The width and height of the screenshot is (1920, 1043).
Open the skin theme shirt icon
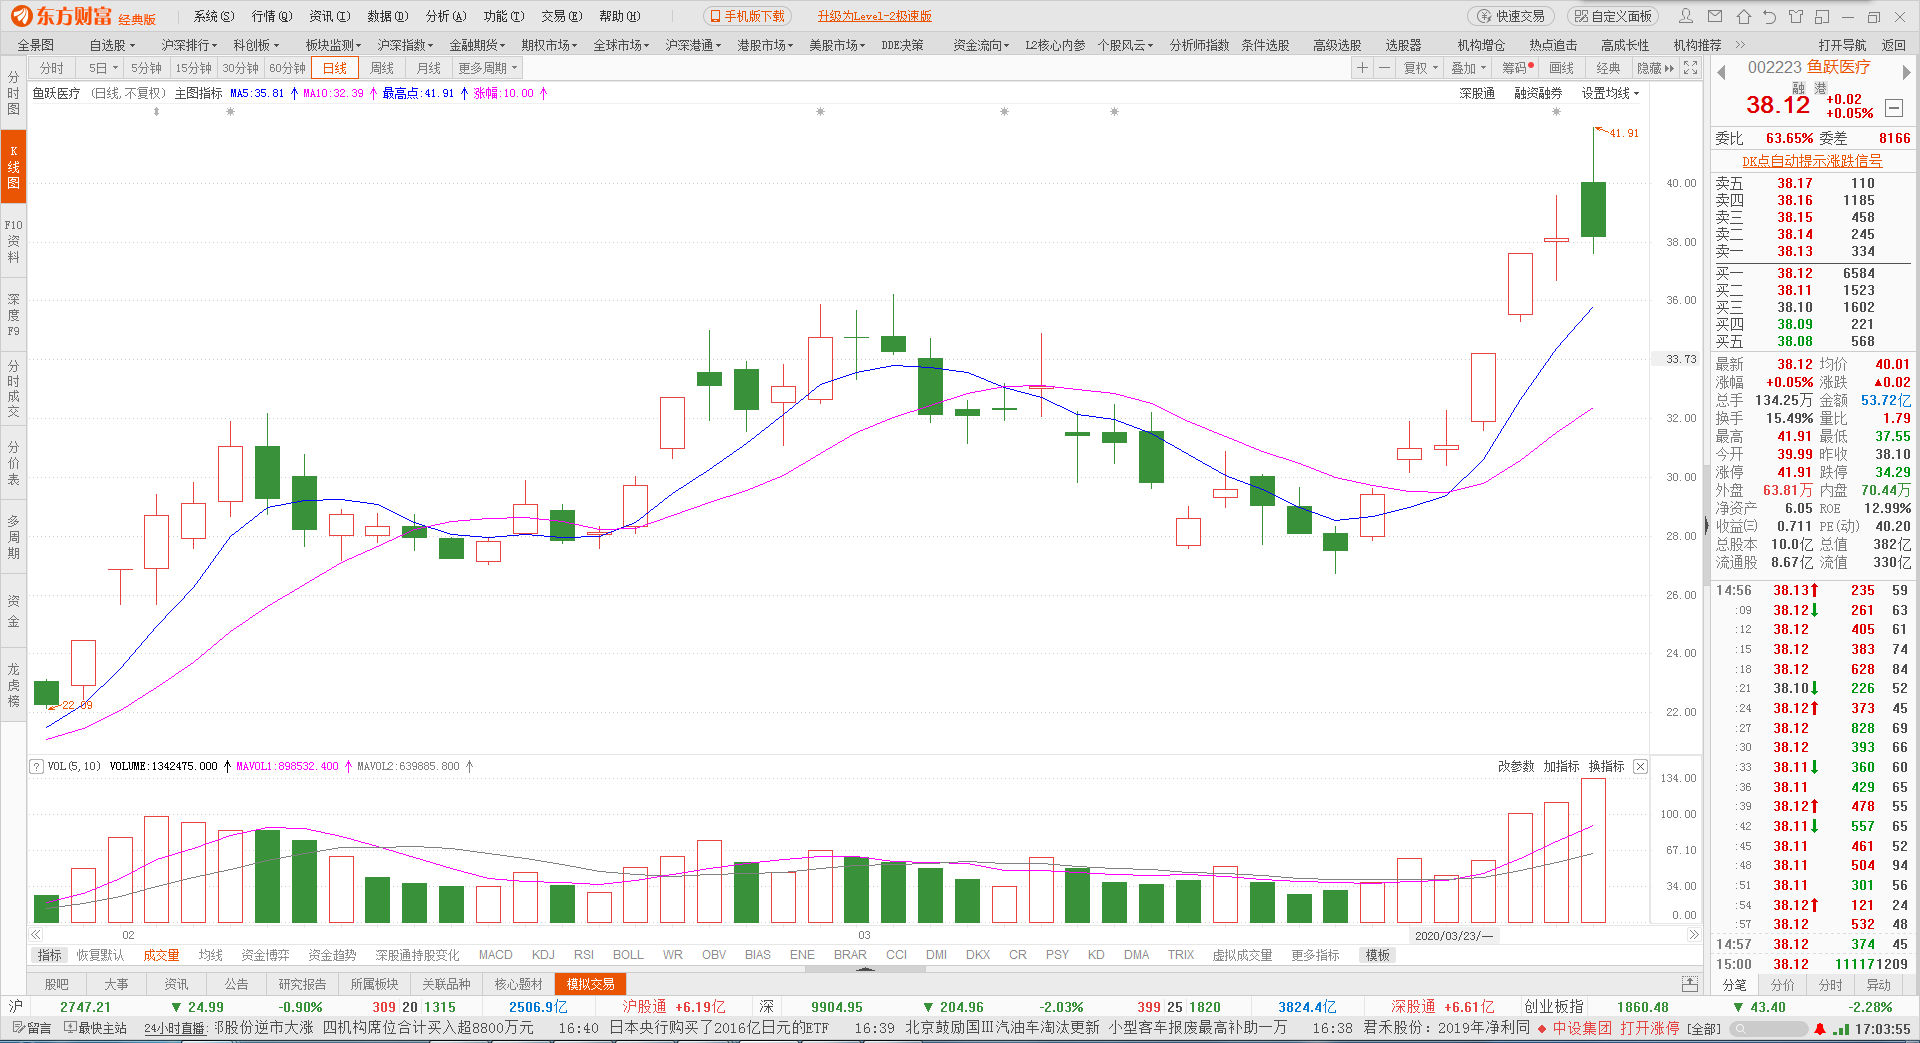tap(1796, 16)
